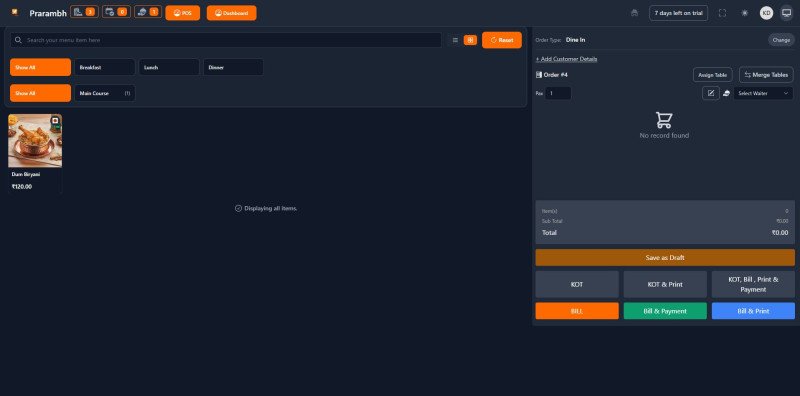Switch to list view layout

tap(455, 40)
